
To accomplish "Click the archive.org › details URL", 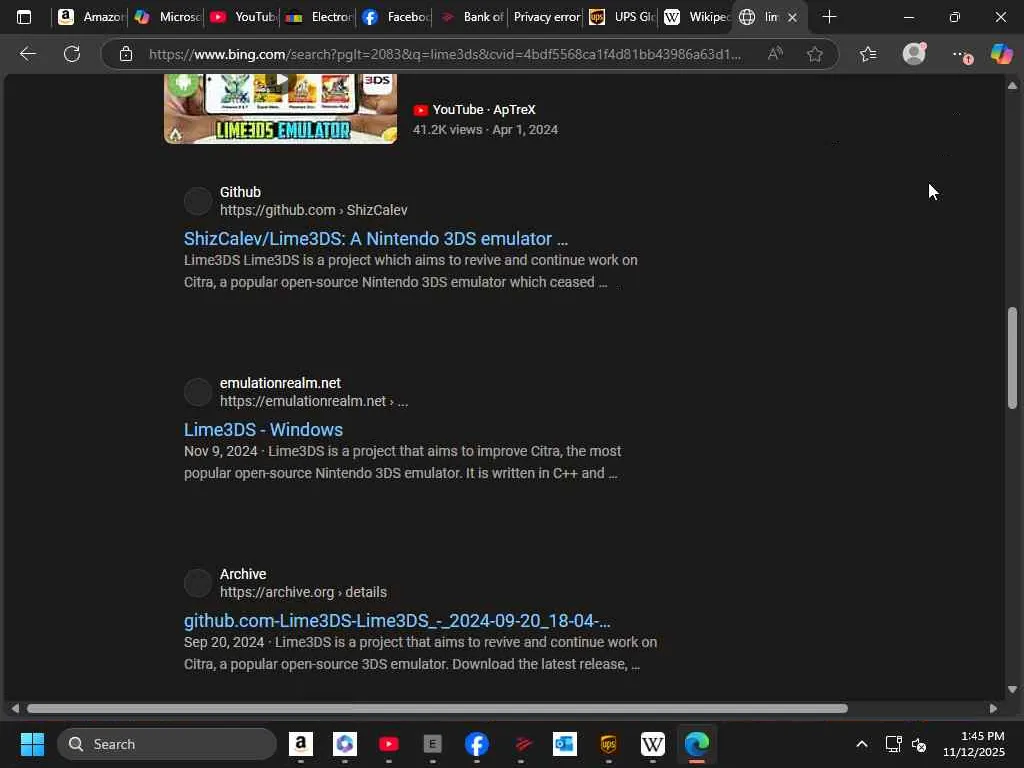I will (303, 592).
